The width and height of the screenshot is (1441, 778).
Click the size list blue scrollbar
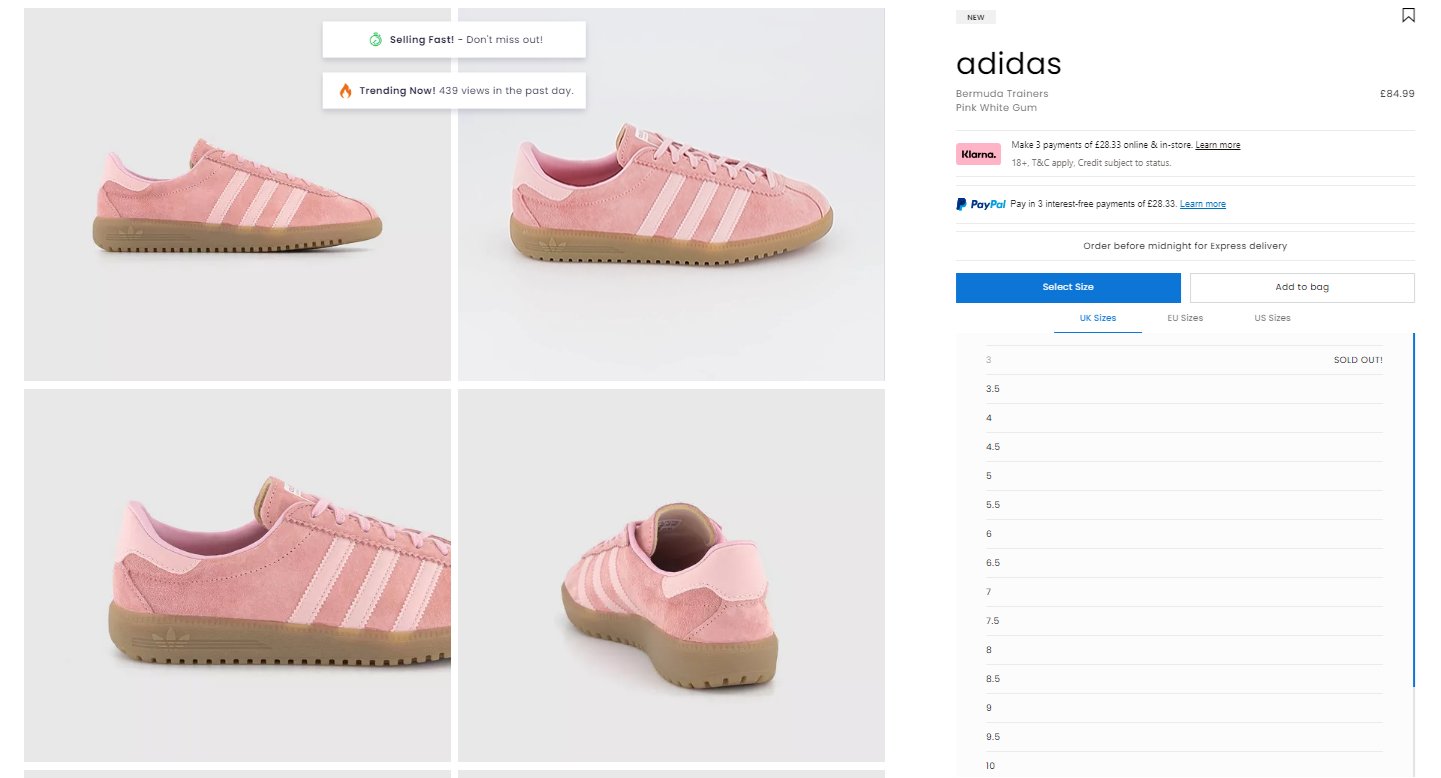pos(1414,510)
